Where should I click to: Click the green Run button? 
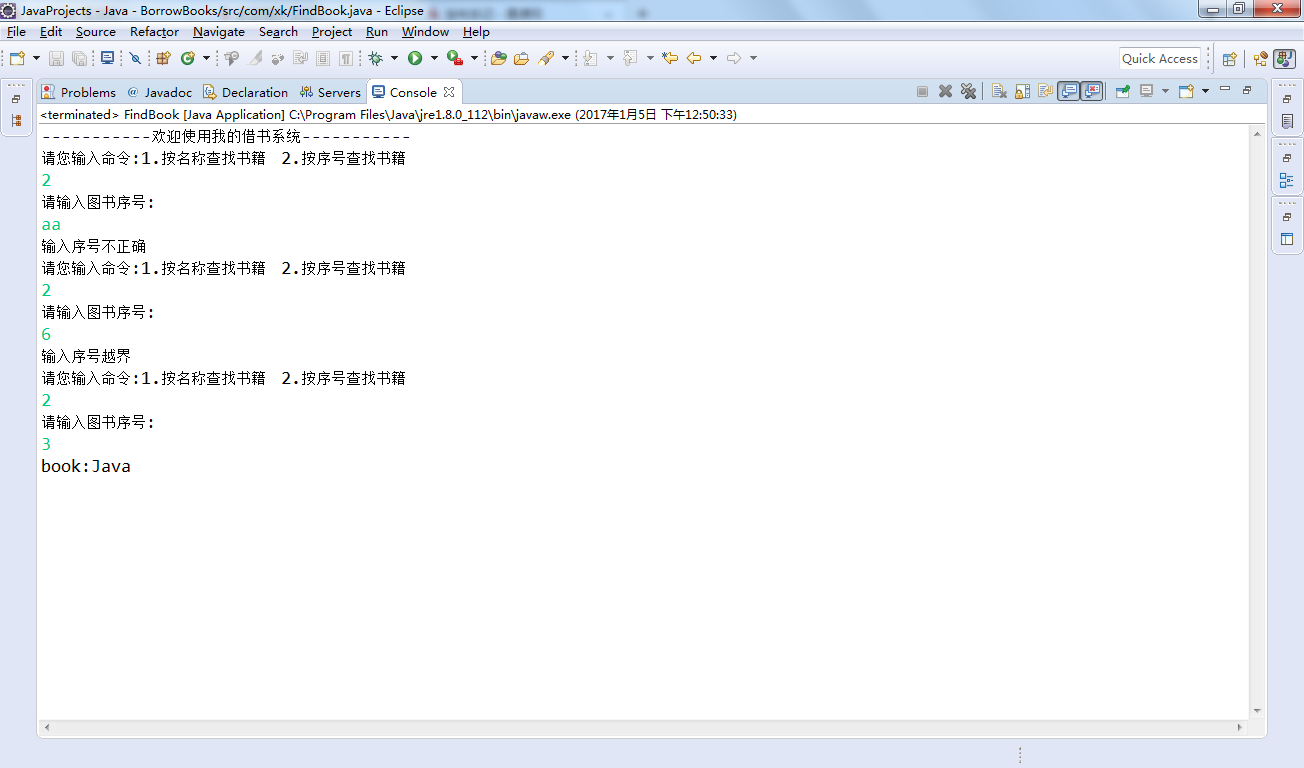415,58
